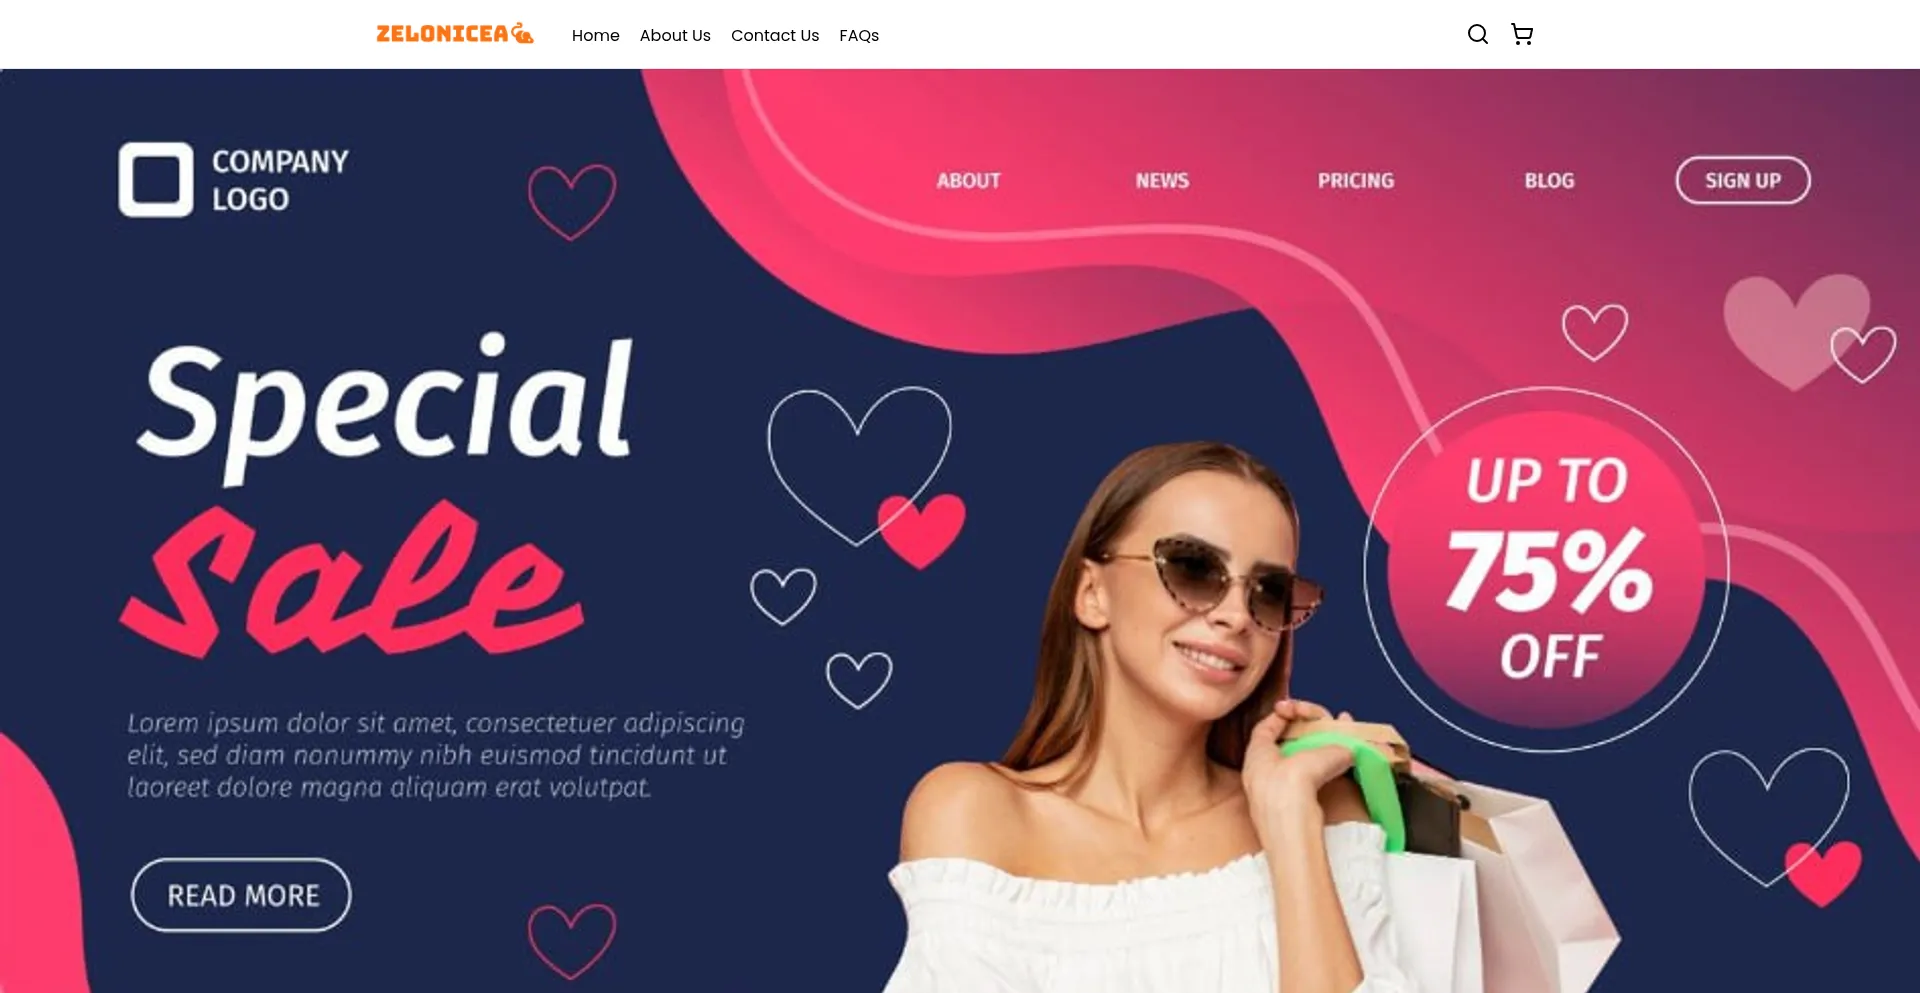Click the SIGN UP button on banner
The width and height of the screenshot is (1920, 993).
click(x=1743, y=180)
